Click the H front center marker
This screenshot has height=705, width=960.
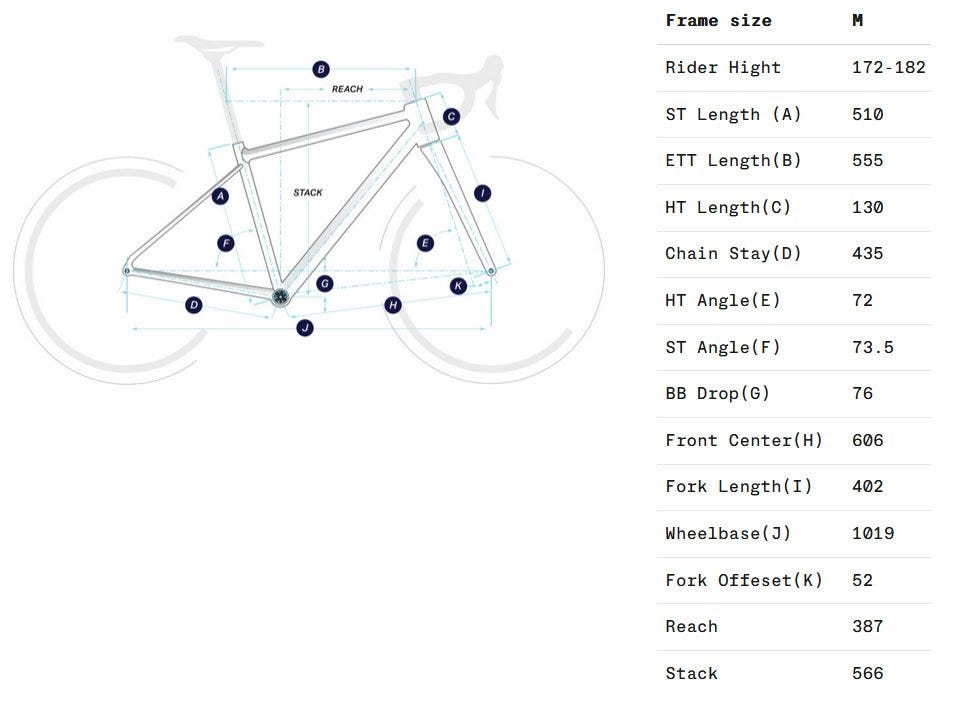tap(393, 304)
